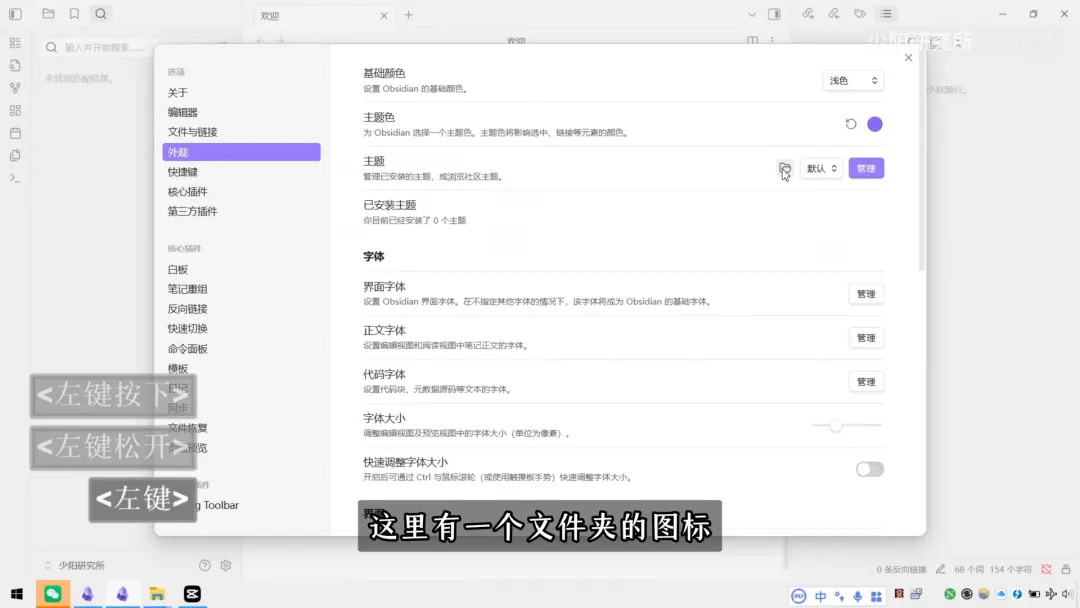Click the purple theme color swatch

(874, 122)
